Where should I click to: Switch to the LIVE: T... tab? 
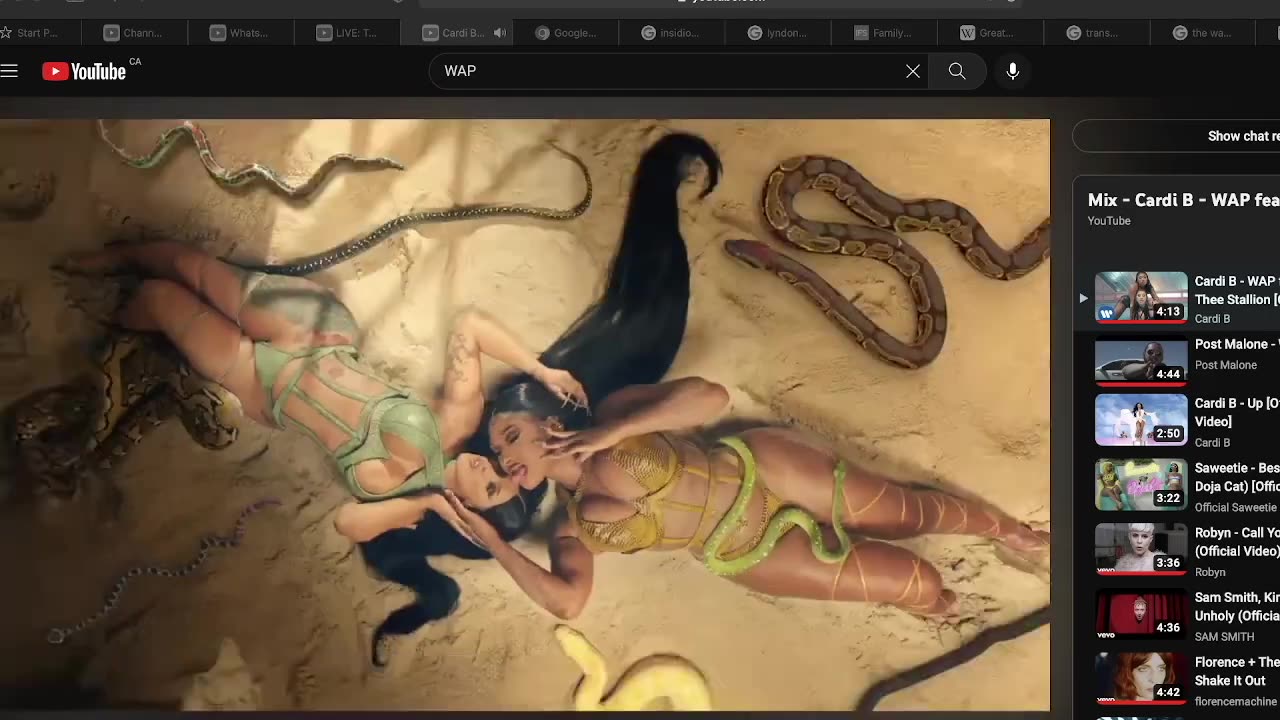tap(347, 33)
